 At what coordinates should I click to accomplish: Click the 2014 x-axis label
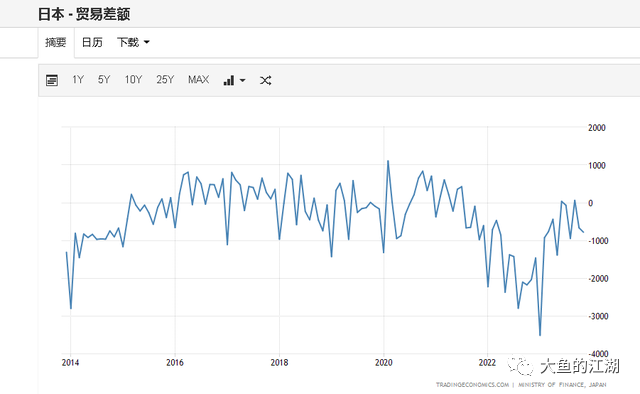point(70,363)
